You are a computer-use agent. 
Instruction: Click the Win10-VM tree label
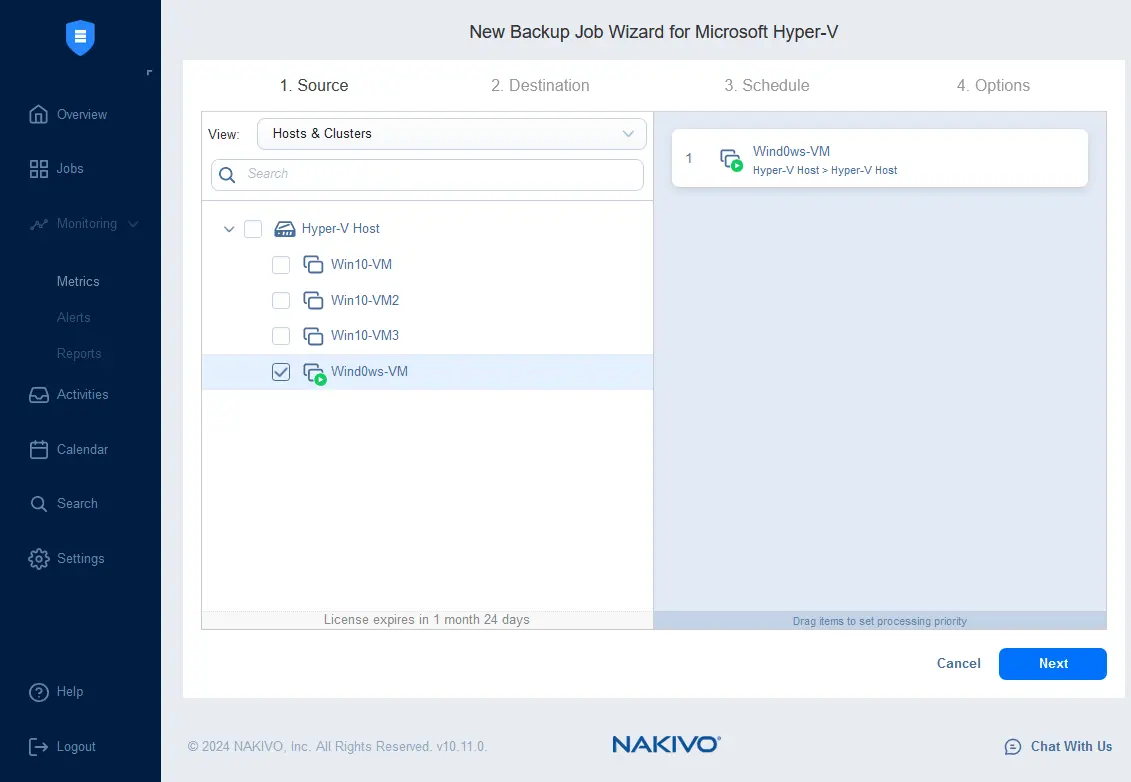pos(361,265)
